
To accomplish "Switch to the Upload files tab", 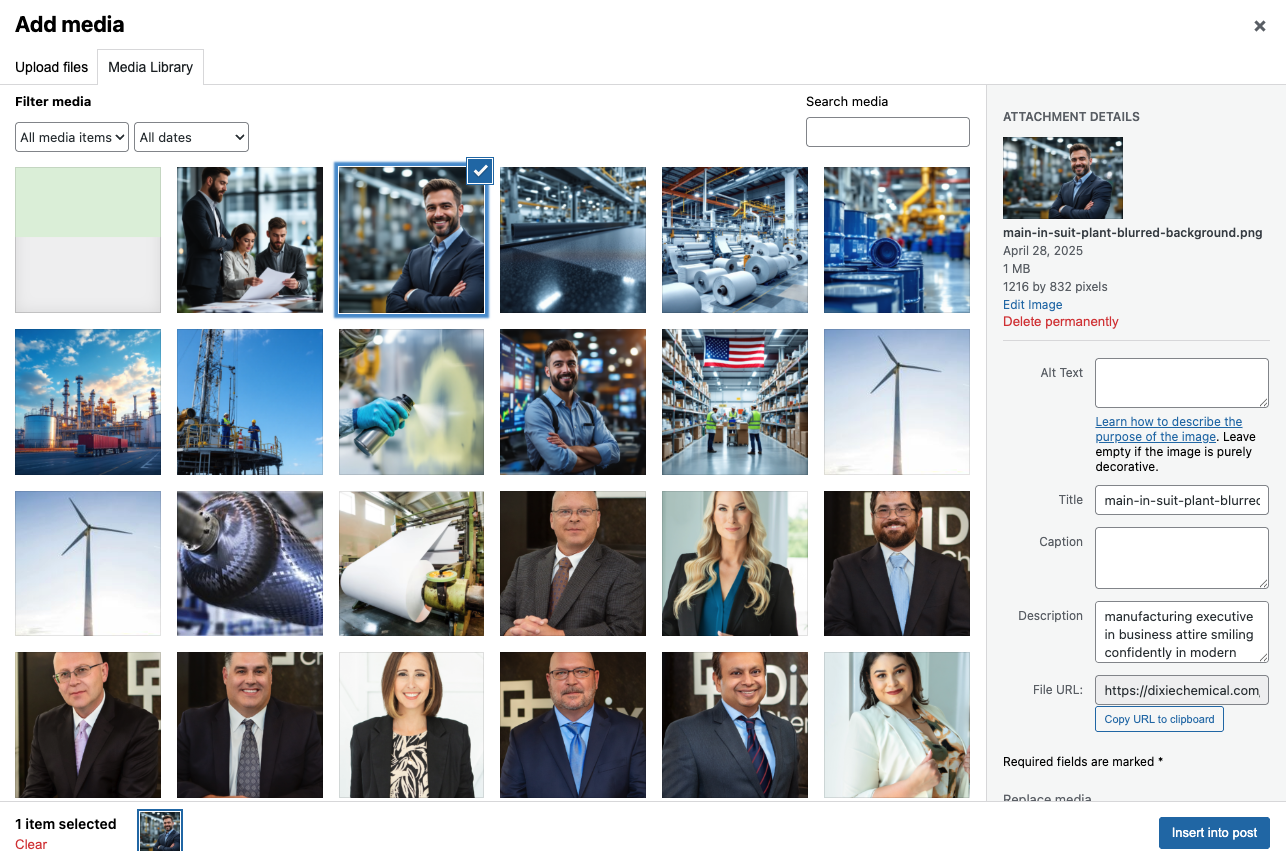I will (x=51, y=67).
